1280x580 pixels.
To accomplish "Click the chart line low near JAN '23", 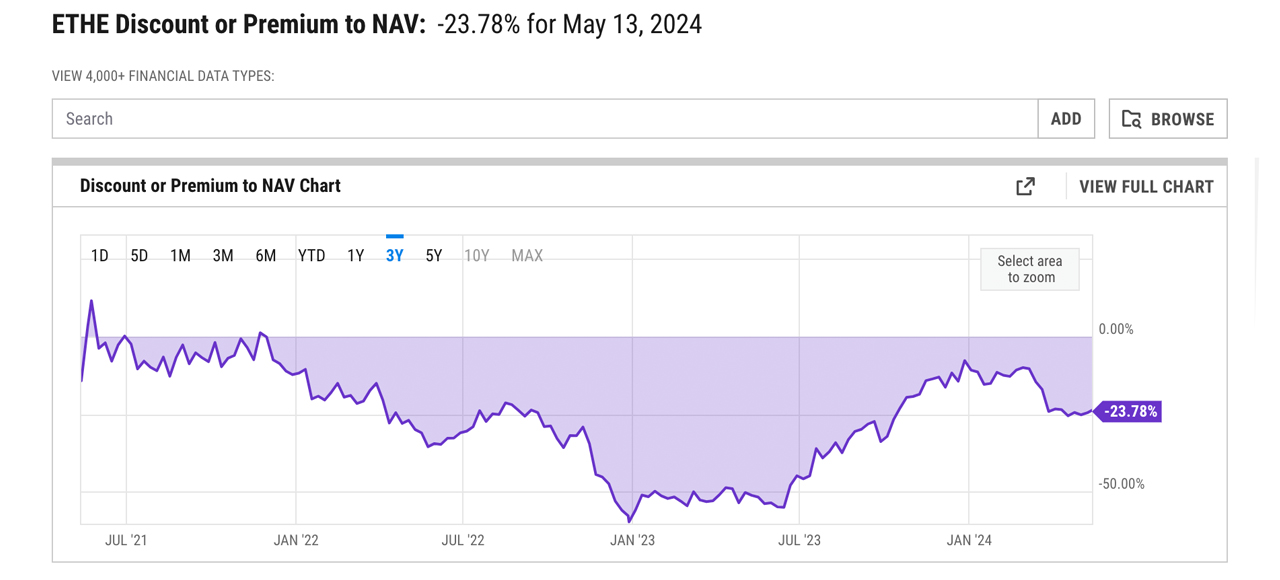I will tap(629, 521).
